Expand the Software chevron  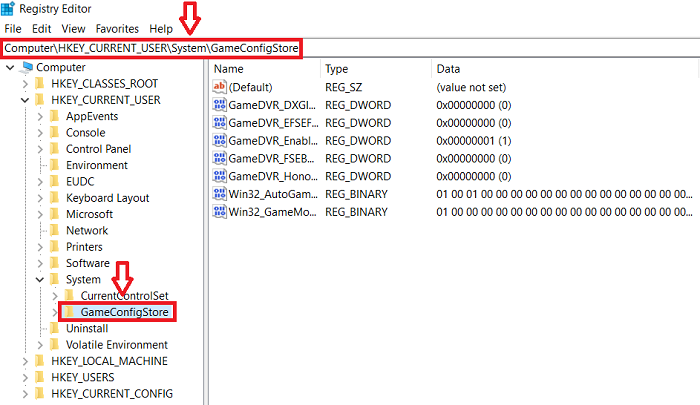(x=40, y=263)
